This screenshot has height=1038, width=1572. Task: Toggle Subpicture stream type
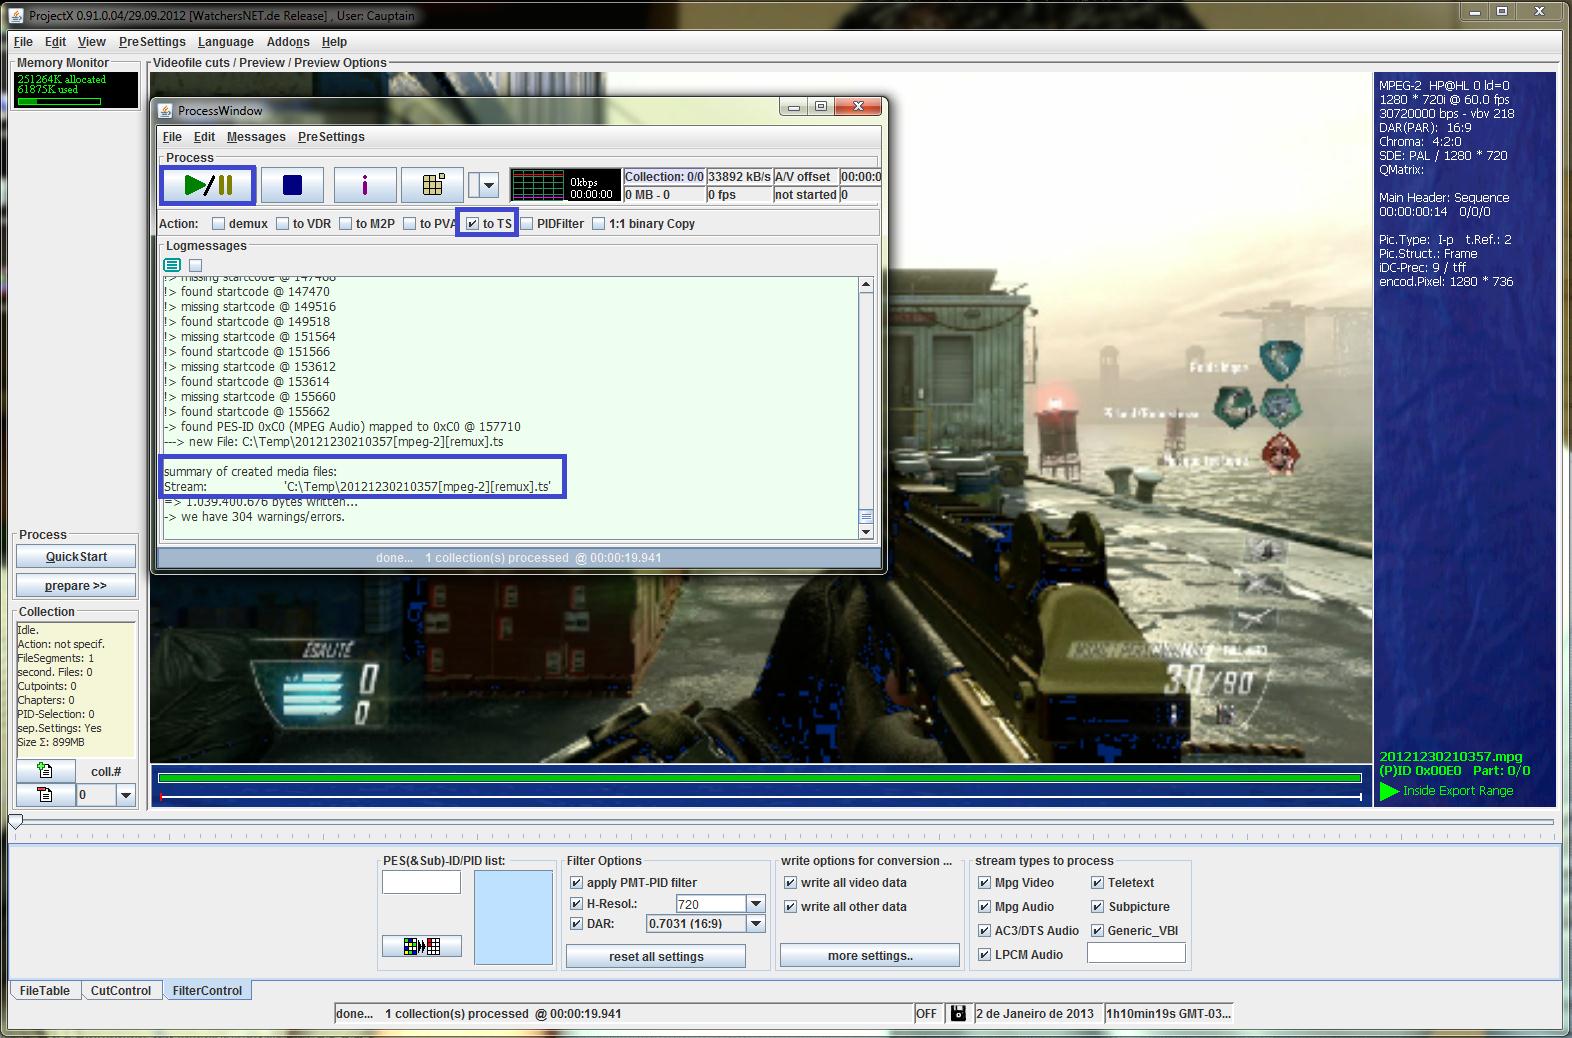pos(1097,907)
